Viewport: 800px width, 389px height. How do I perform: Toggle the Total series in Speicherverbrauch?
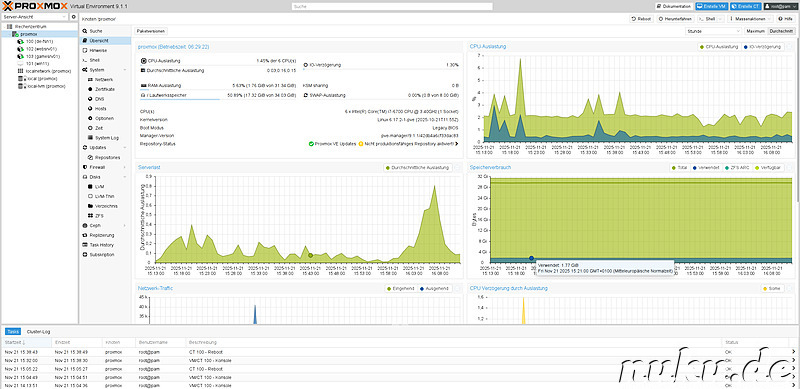pos(680,167)
